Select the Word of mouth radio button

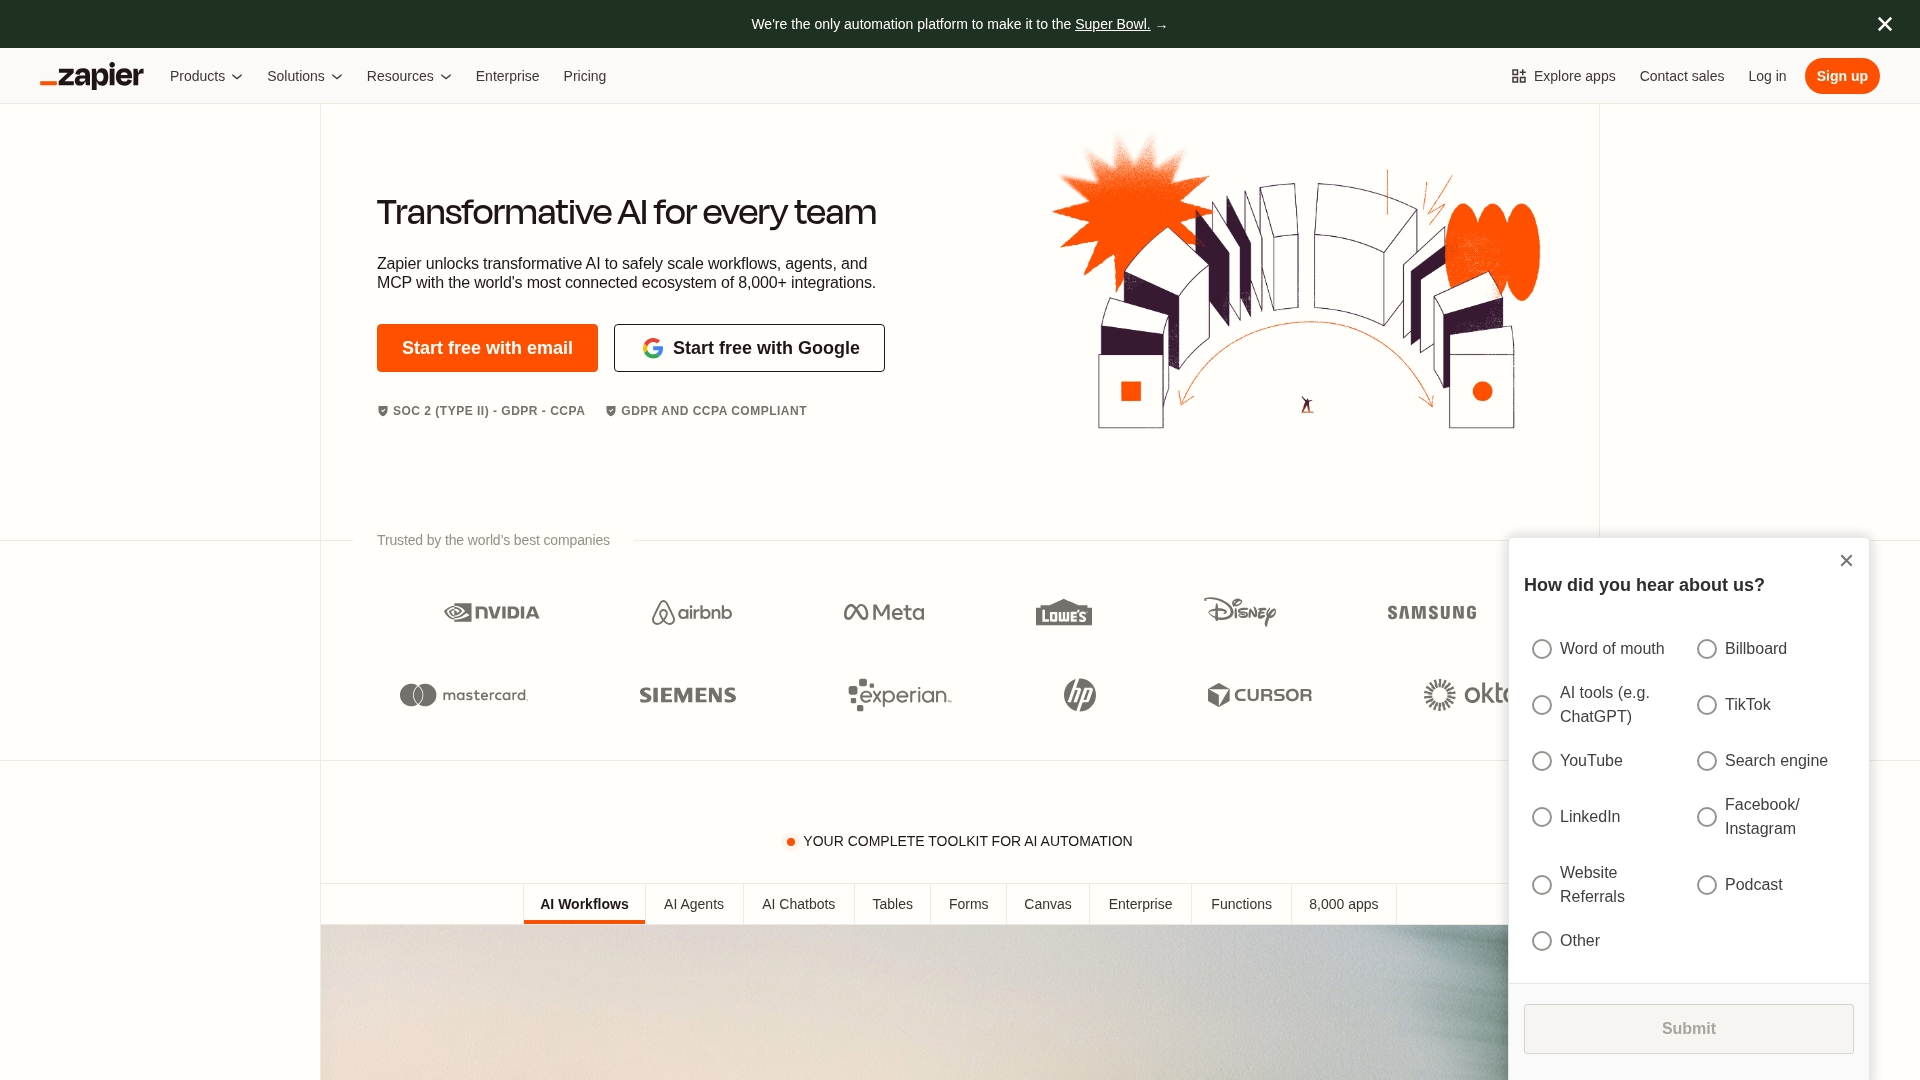(x=1541, y=649)
